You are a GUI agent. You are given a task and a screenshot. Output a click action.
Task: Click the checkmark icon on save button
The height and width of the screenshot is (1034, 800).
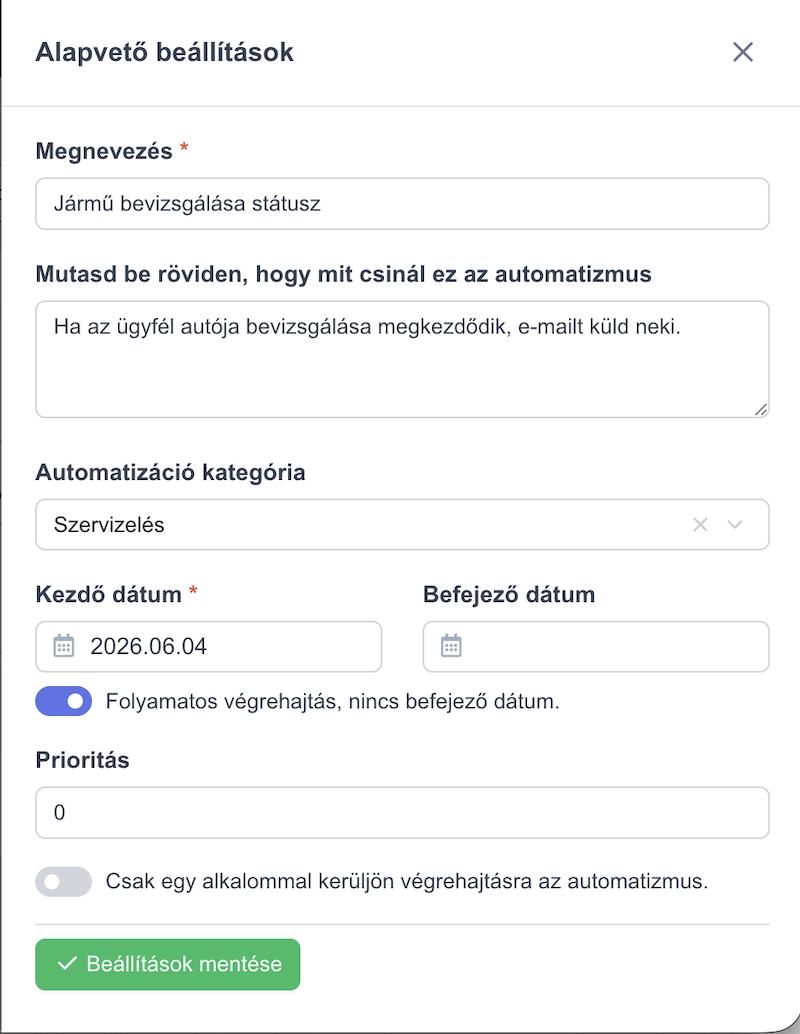coord(67,964)
